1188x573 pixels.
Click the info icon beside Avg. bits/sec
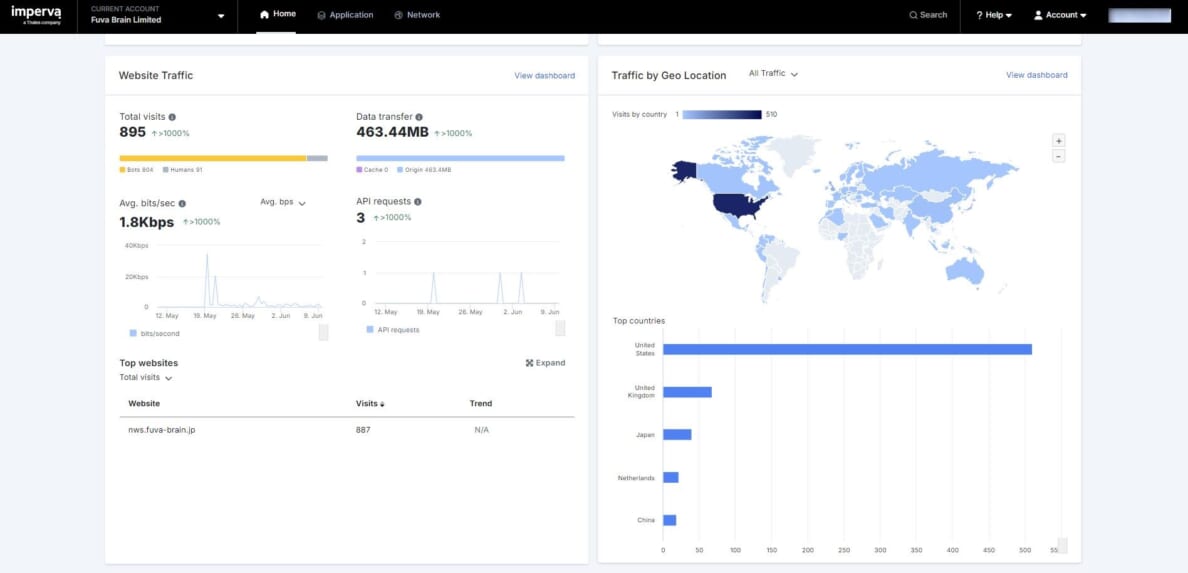(182, 203)
